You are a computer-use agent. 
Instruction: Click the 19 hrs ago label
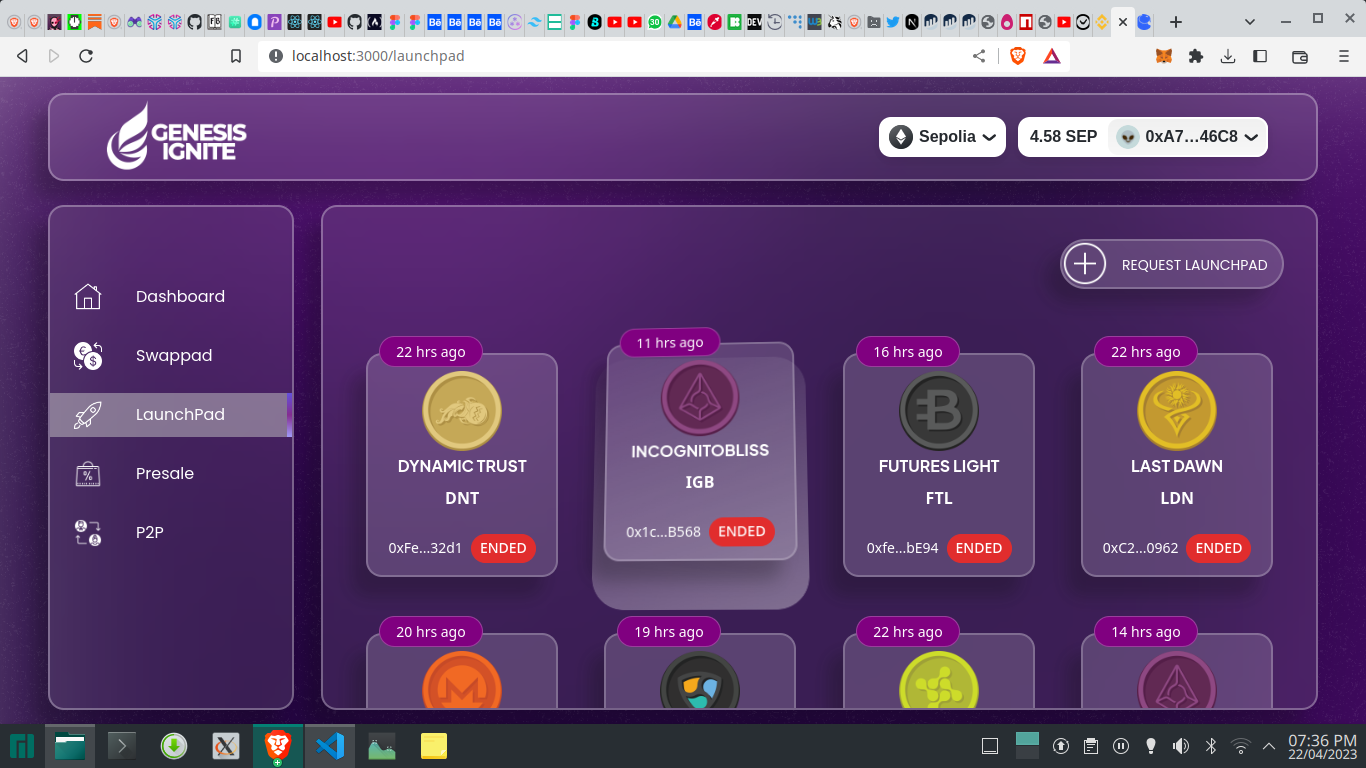point(669,632)
